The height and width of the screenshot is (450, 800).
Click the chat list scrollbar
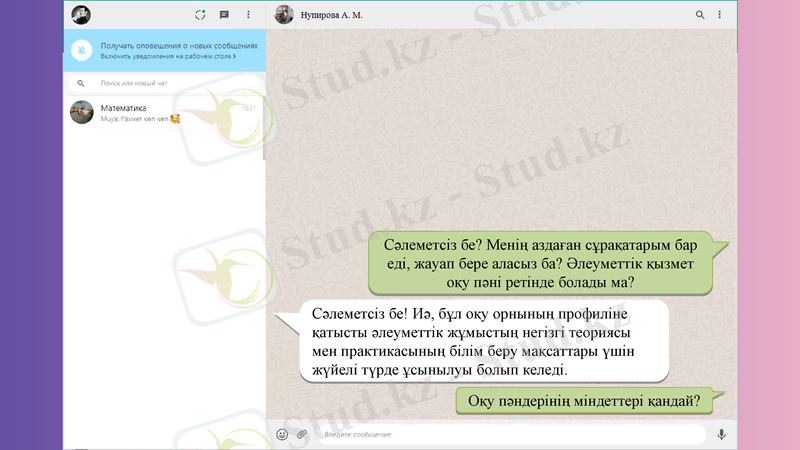[264, 128]
